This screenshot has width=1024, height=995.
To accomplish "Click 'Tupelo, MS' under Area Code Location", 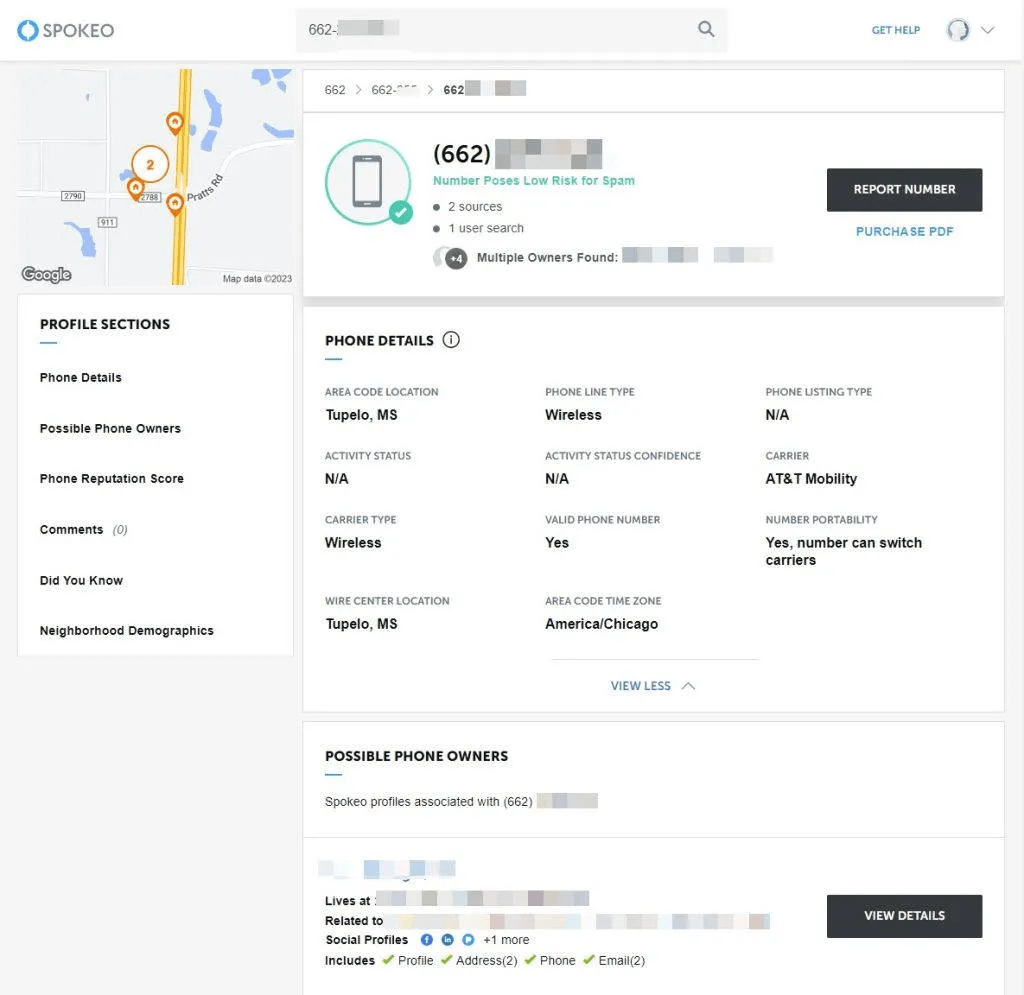I will (361, 415).
